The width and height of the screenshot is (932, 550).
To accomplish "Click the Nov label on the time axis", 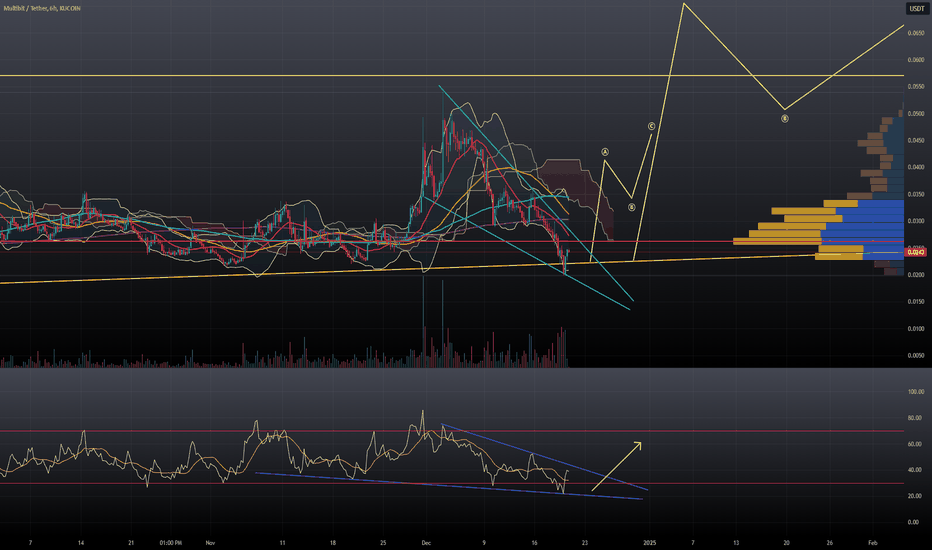I will (x=210, y=543).
